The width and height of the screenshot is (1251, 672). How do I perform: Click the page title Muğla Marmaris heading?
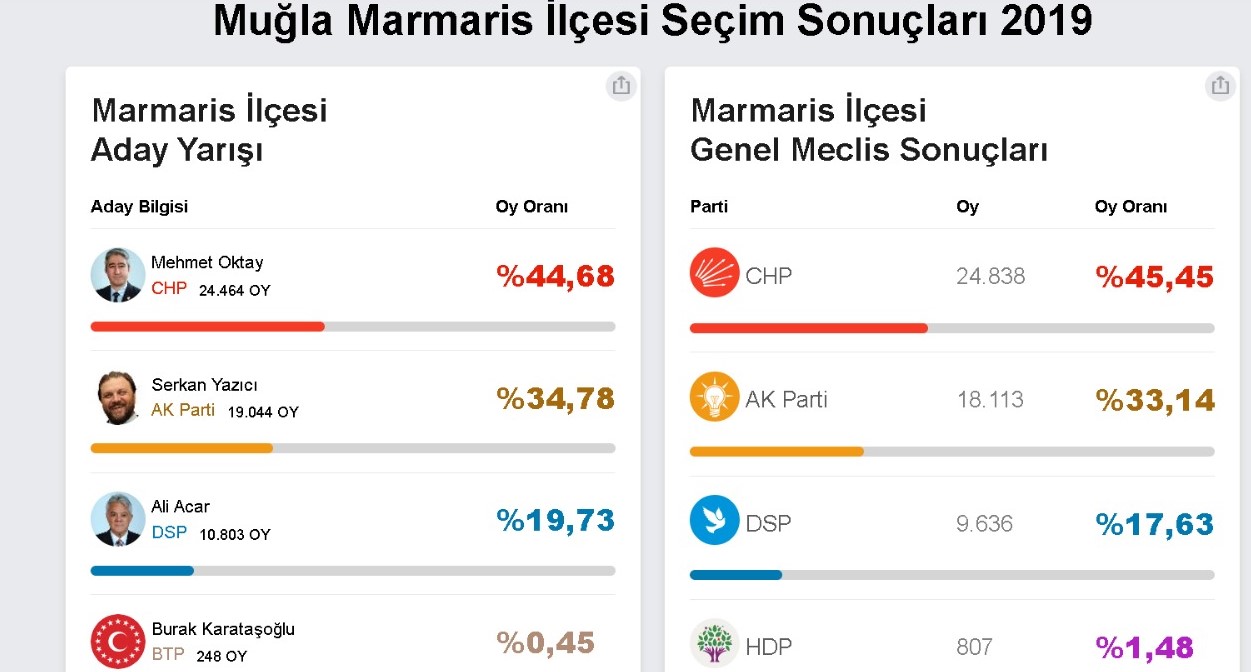pos(652,22)
